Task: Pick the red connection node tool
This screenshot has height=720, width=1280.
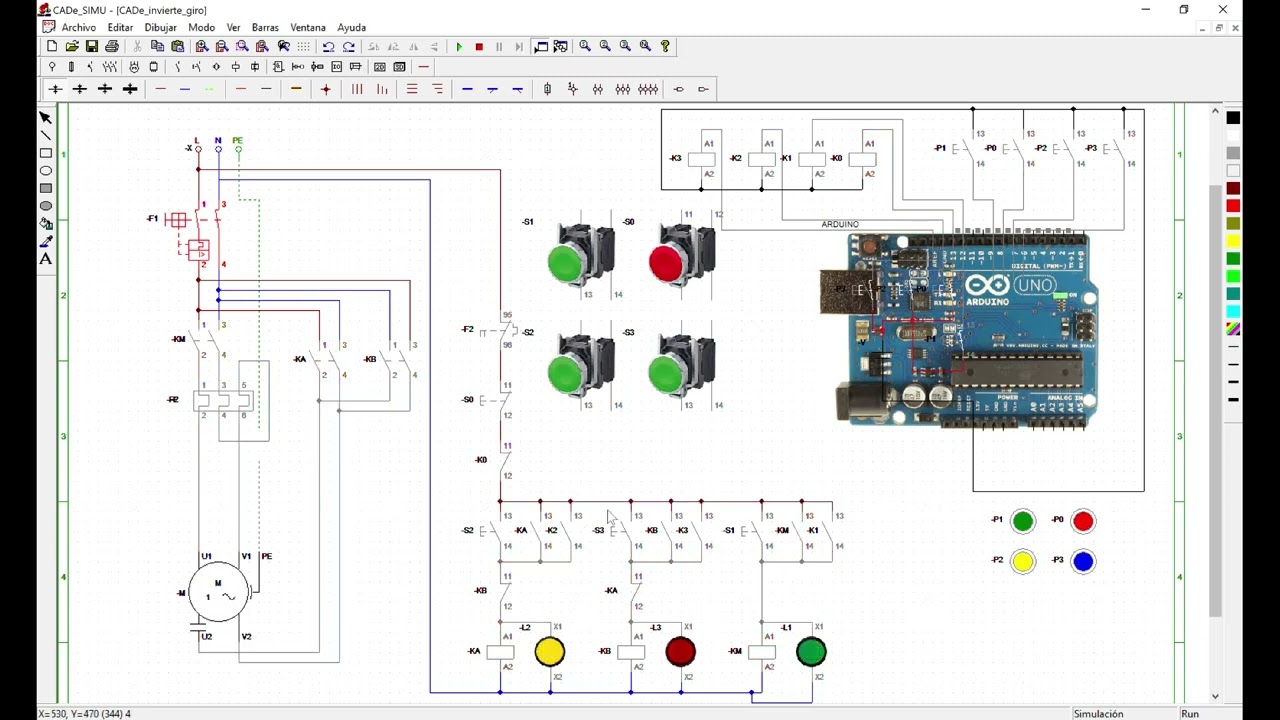Action: click(x=325, y=89)
